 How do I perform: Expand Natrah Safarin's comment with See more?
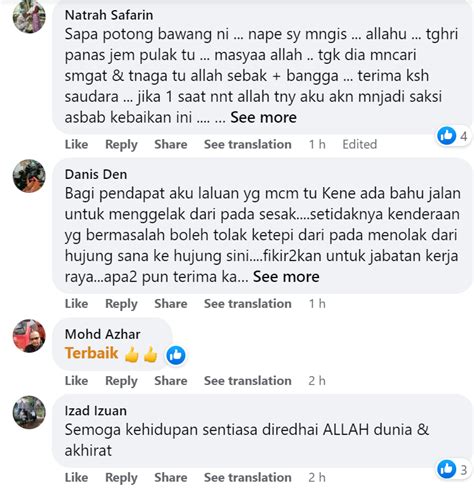coord(263,117)
